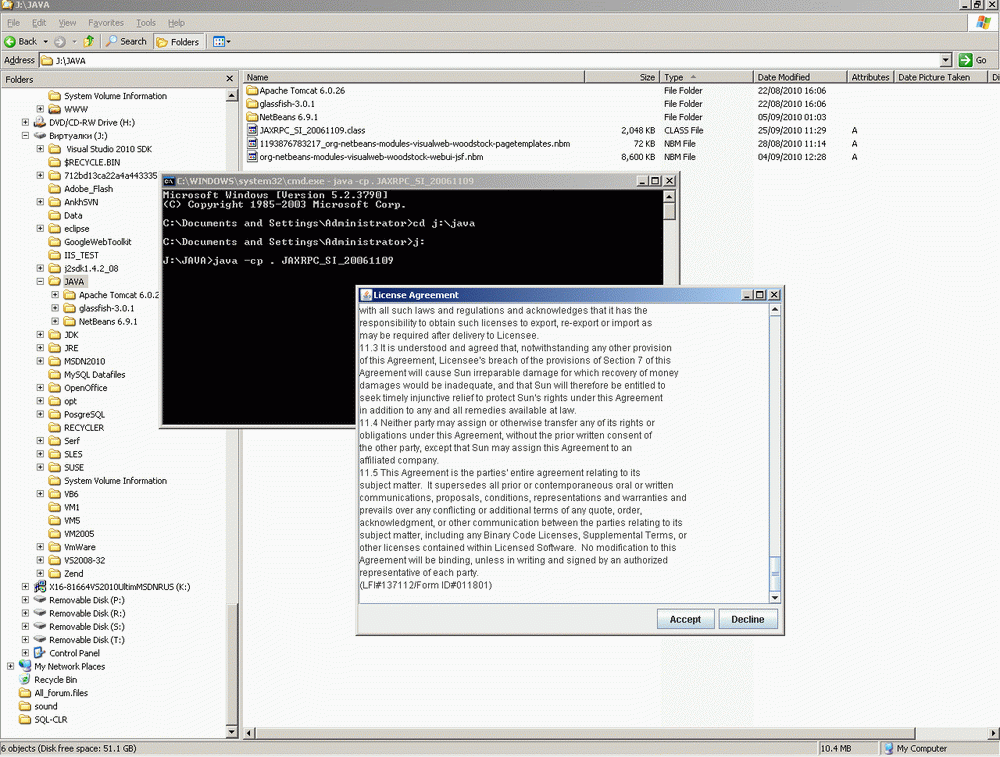Click the WWW shared folder icon in tree
Viewport: 1000px width, 757px height.
tap(55, 109)
